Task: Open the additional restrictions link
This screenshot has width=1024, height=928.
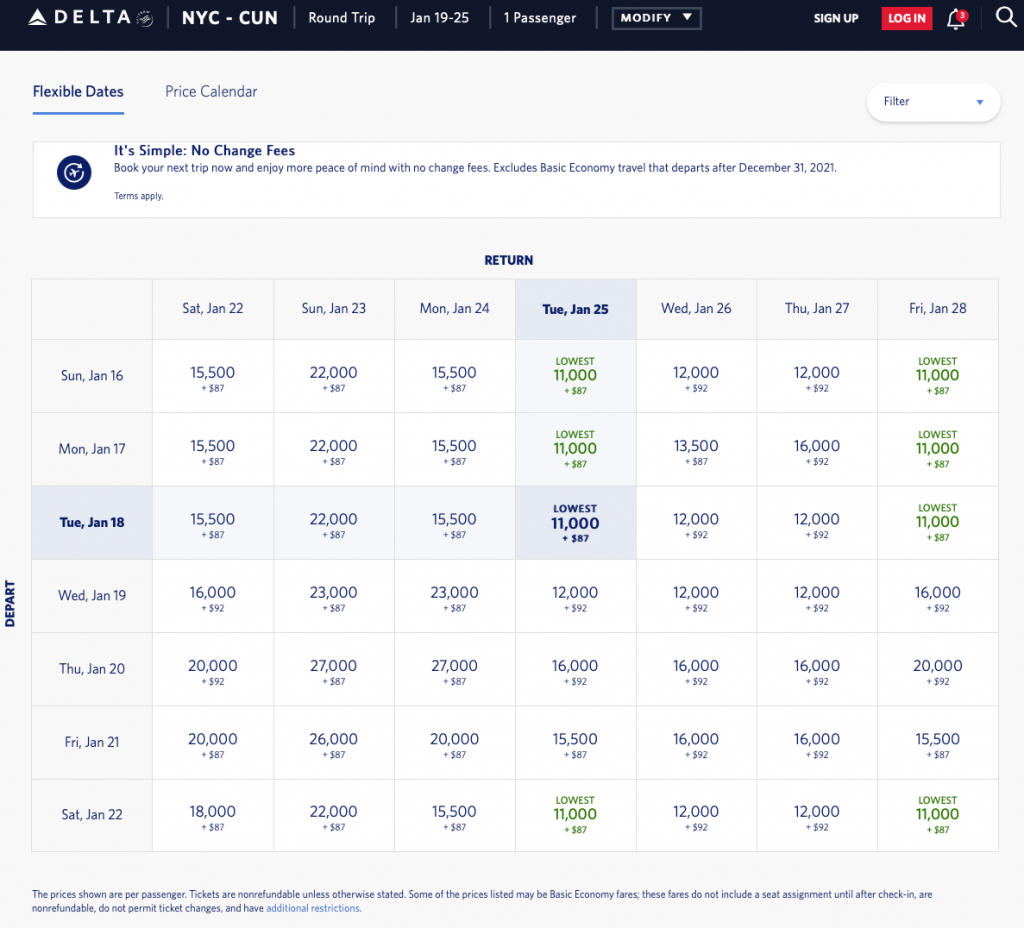Action: 313,908
